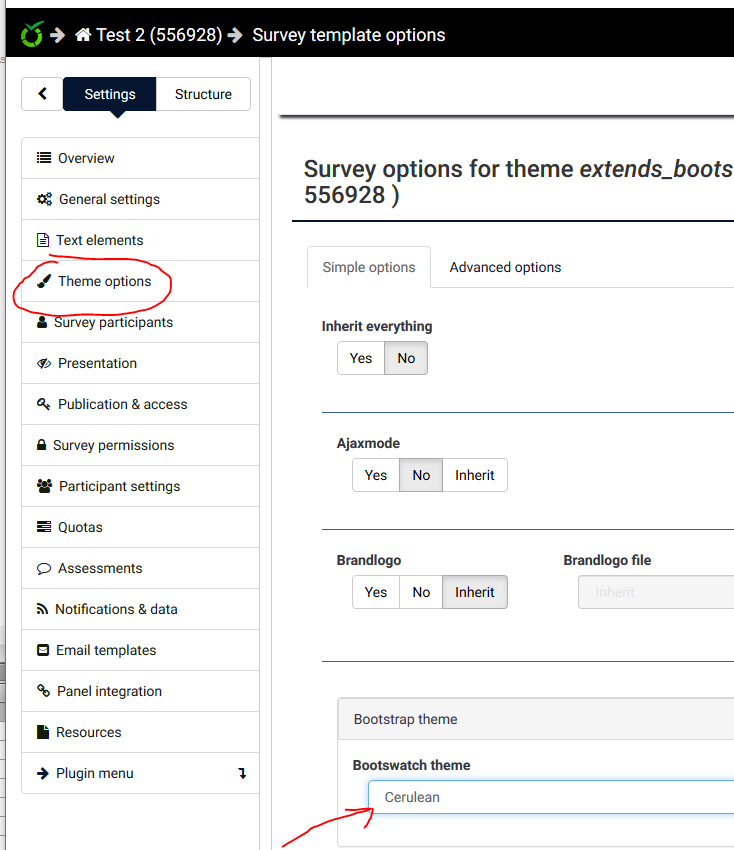The width and height of the screenshot is (734, 850).
Task: Open Survey template options breadcrumb link
Action: click(x=348, y=35)
